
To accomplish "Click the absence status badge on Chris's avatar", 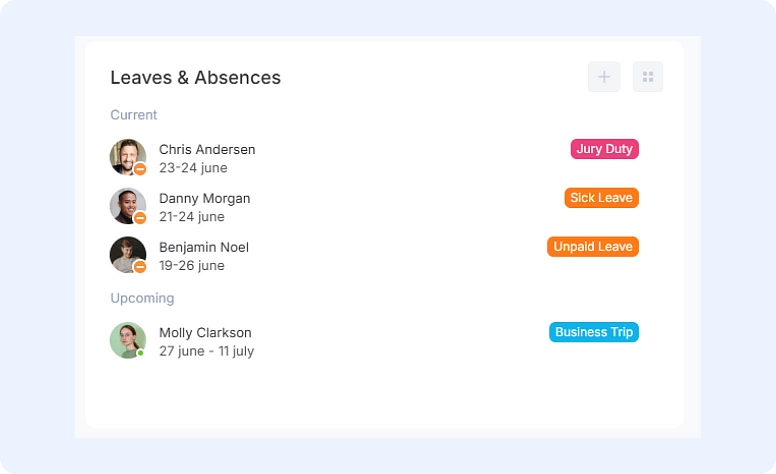I will pyautogui.click(x=140, y=170).
